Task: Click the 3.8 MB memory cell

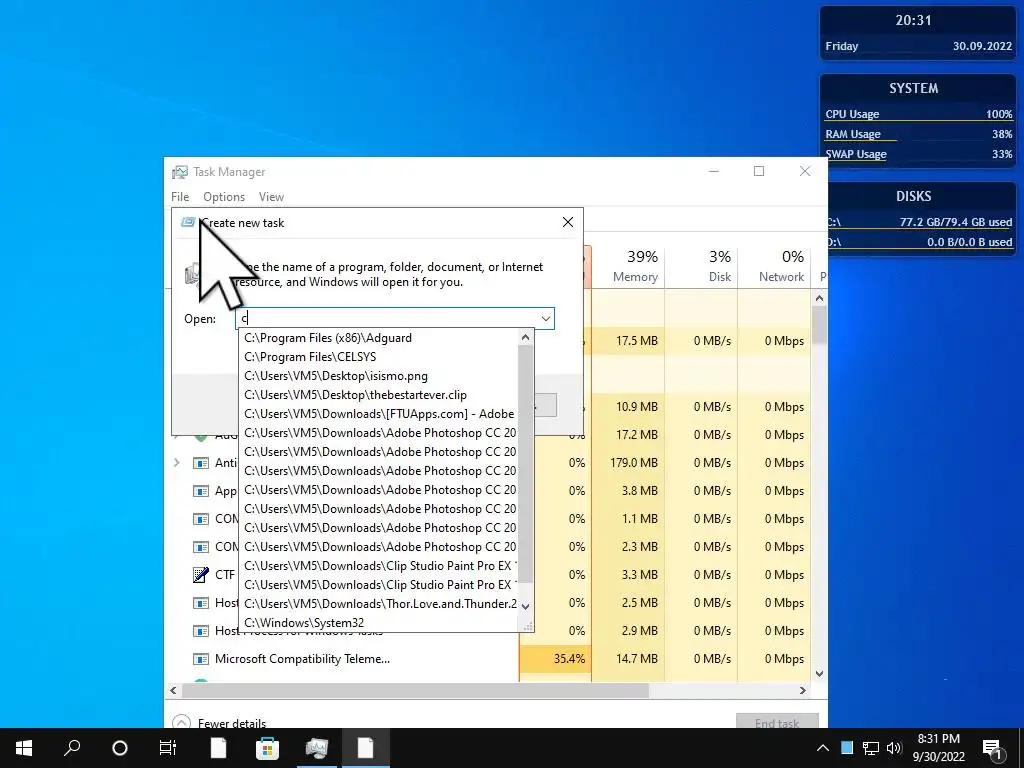Action: 628,491
